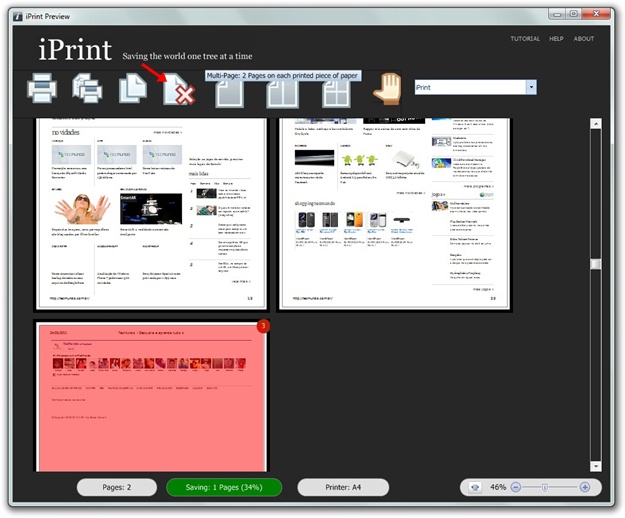The height and width of the screenshot is (518, 625).
Task: Click the Pages: 2 status button
Action: coord(117,487)
